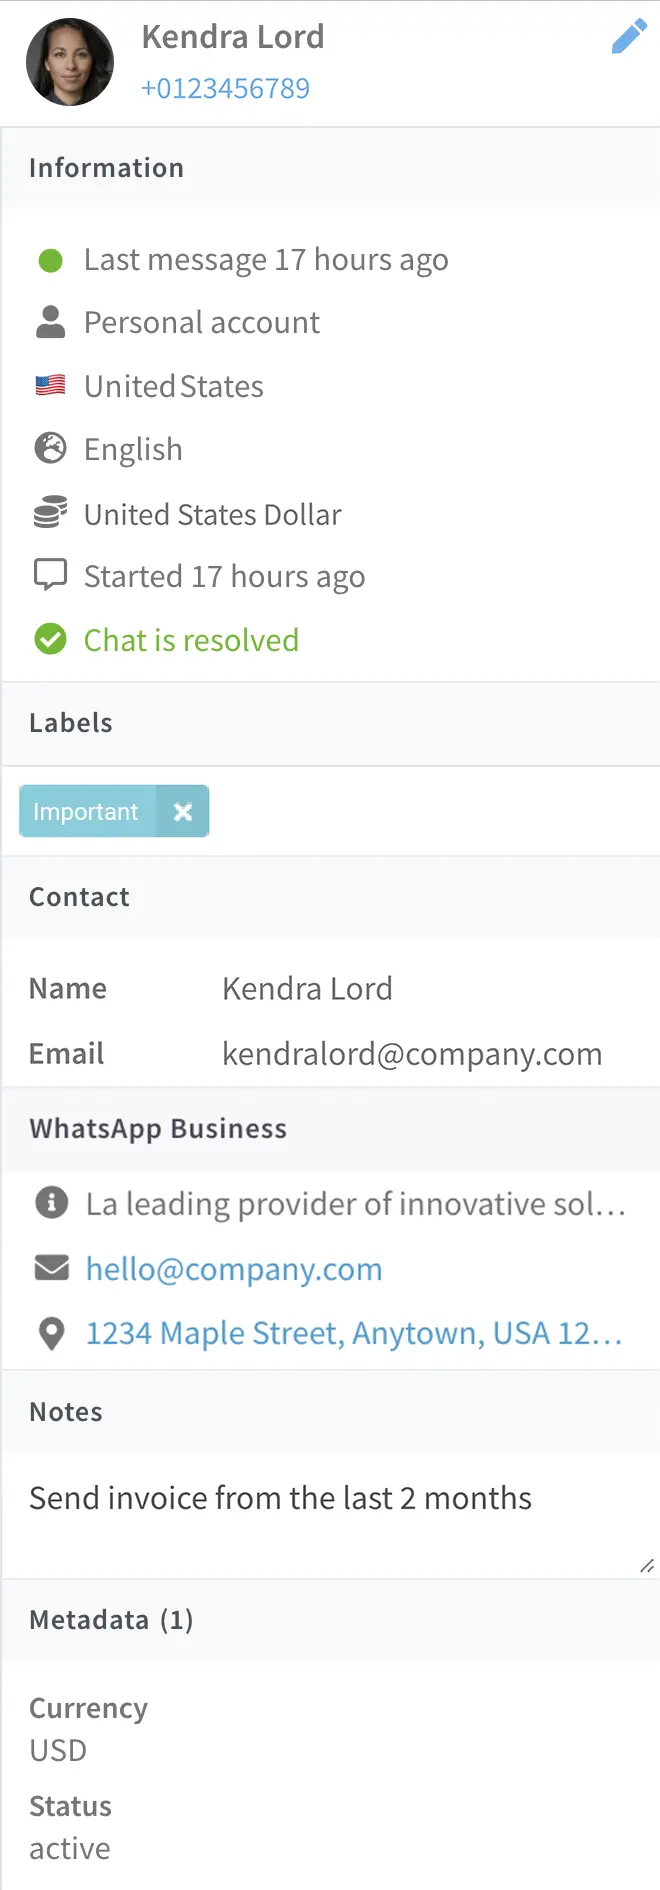Click Kendra Lord's profile photo
Screen dimensions: 660x1890
[x=70, y=62]
